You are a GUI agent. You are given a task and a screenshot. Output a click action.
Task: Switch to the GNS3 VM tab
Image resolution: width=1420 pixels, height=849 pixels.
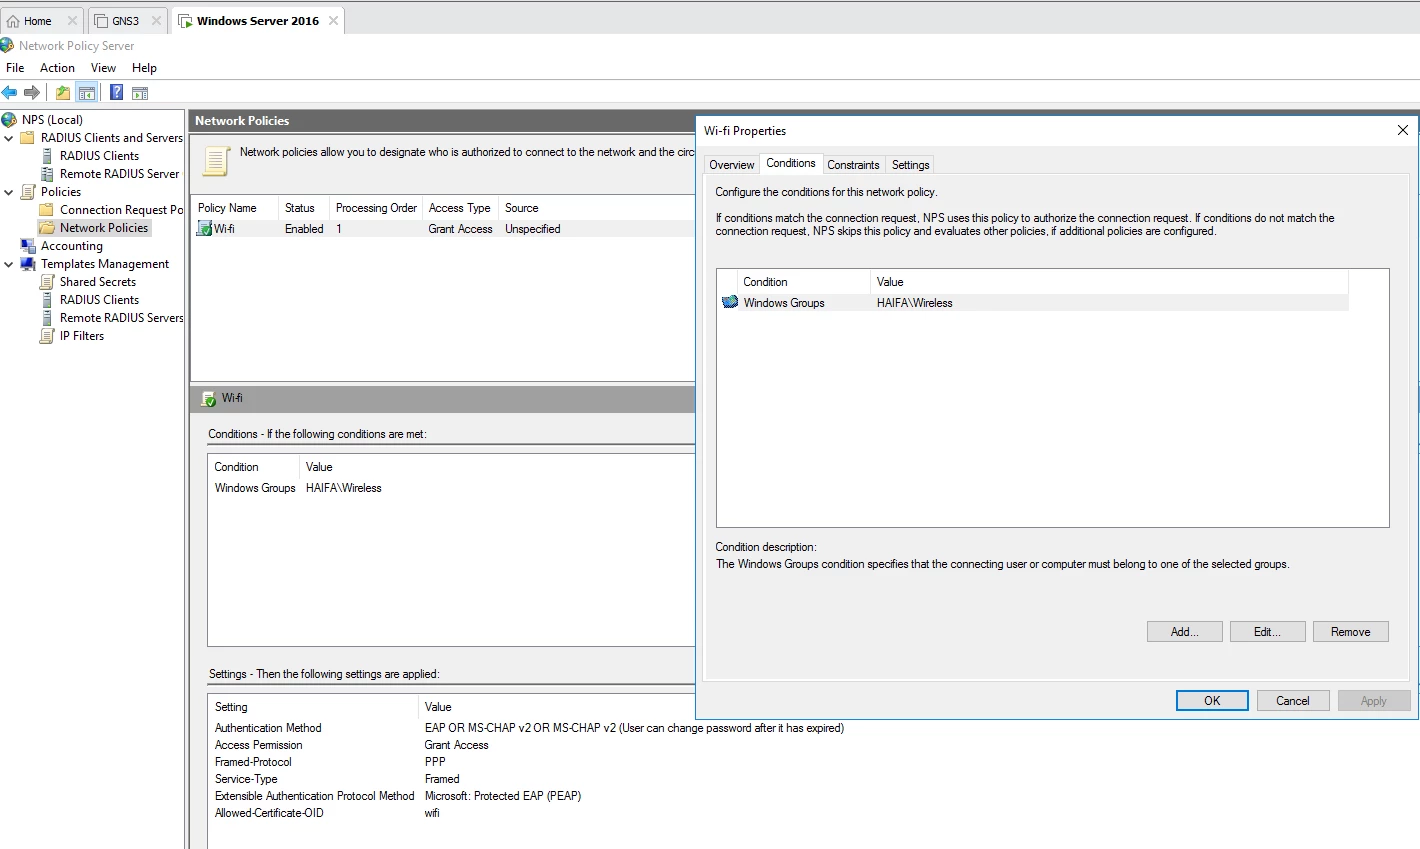125,20
